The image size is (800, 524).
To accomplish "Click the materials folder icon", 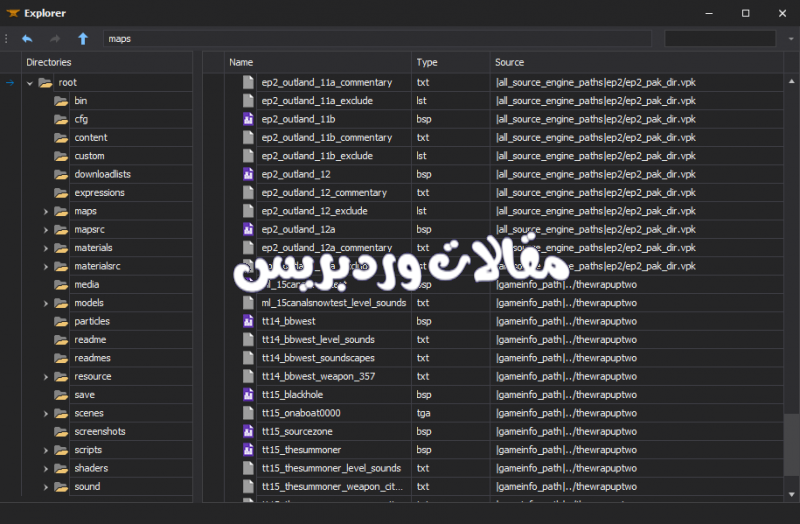I will pyautogui.click(x=61, y=248).
